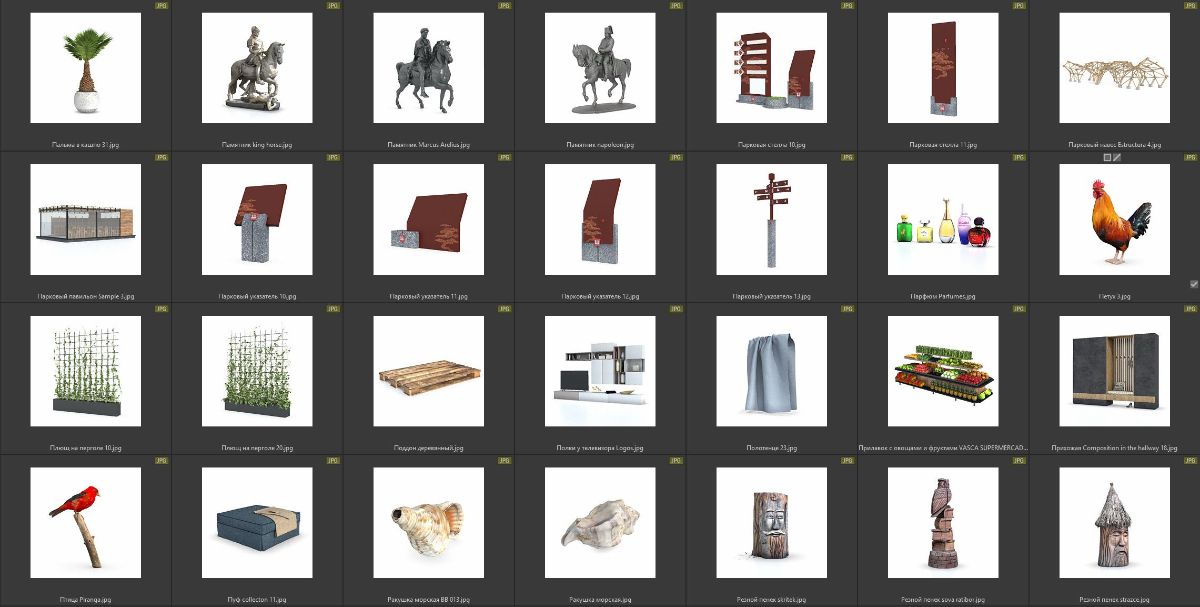Select the Marcus Aurelius statue thumbnail

(428, 68)
